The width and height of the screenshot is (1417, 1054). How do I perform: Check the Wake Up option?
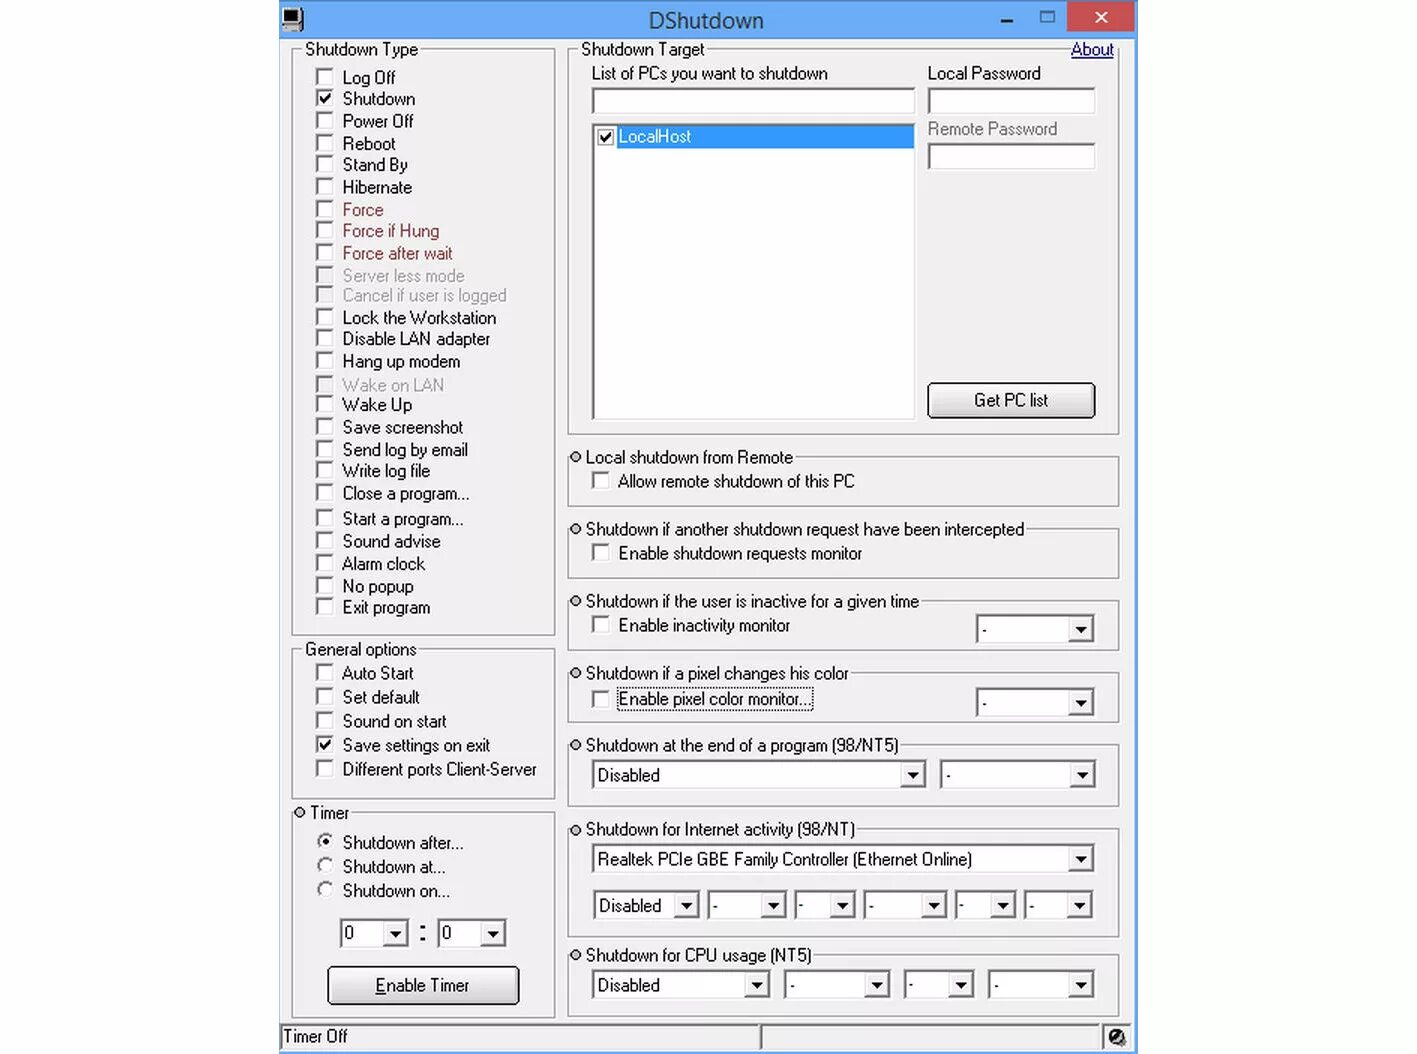tap(324, 404)
